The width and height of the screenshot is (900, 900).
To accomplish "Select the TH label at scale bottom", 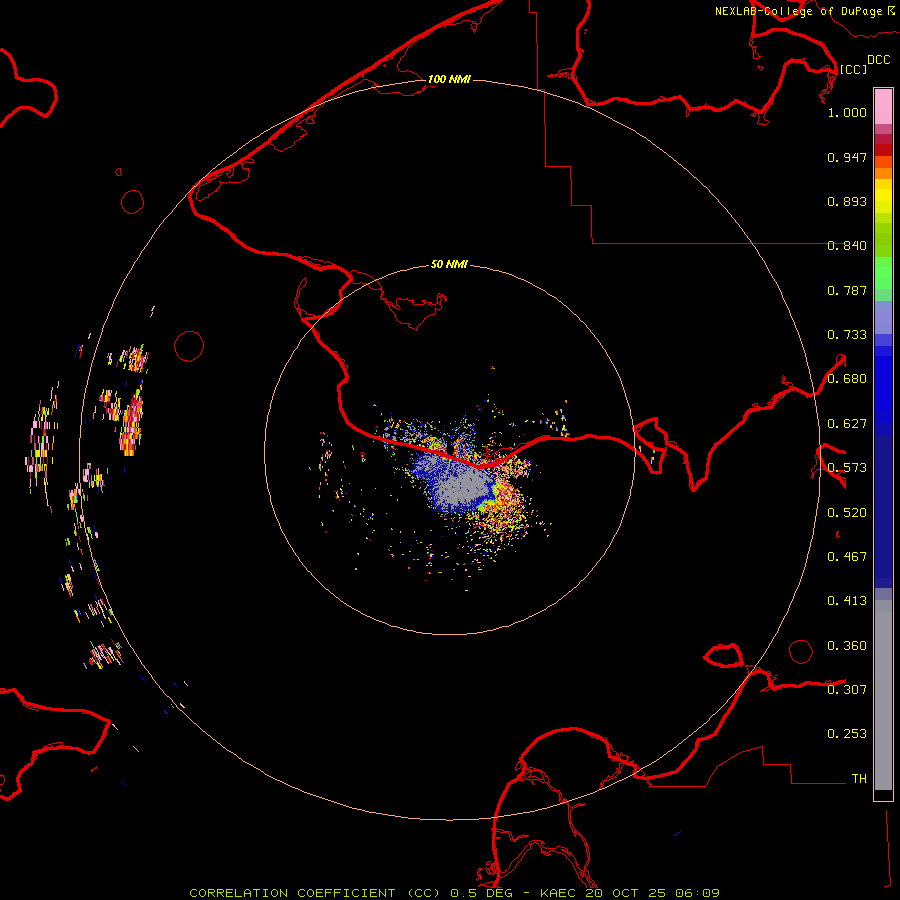I will coord(859,778).
